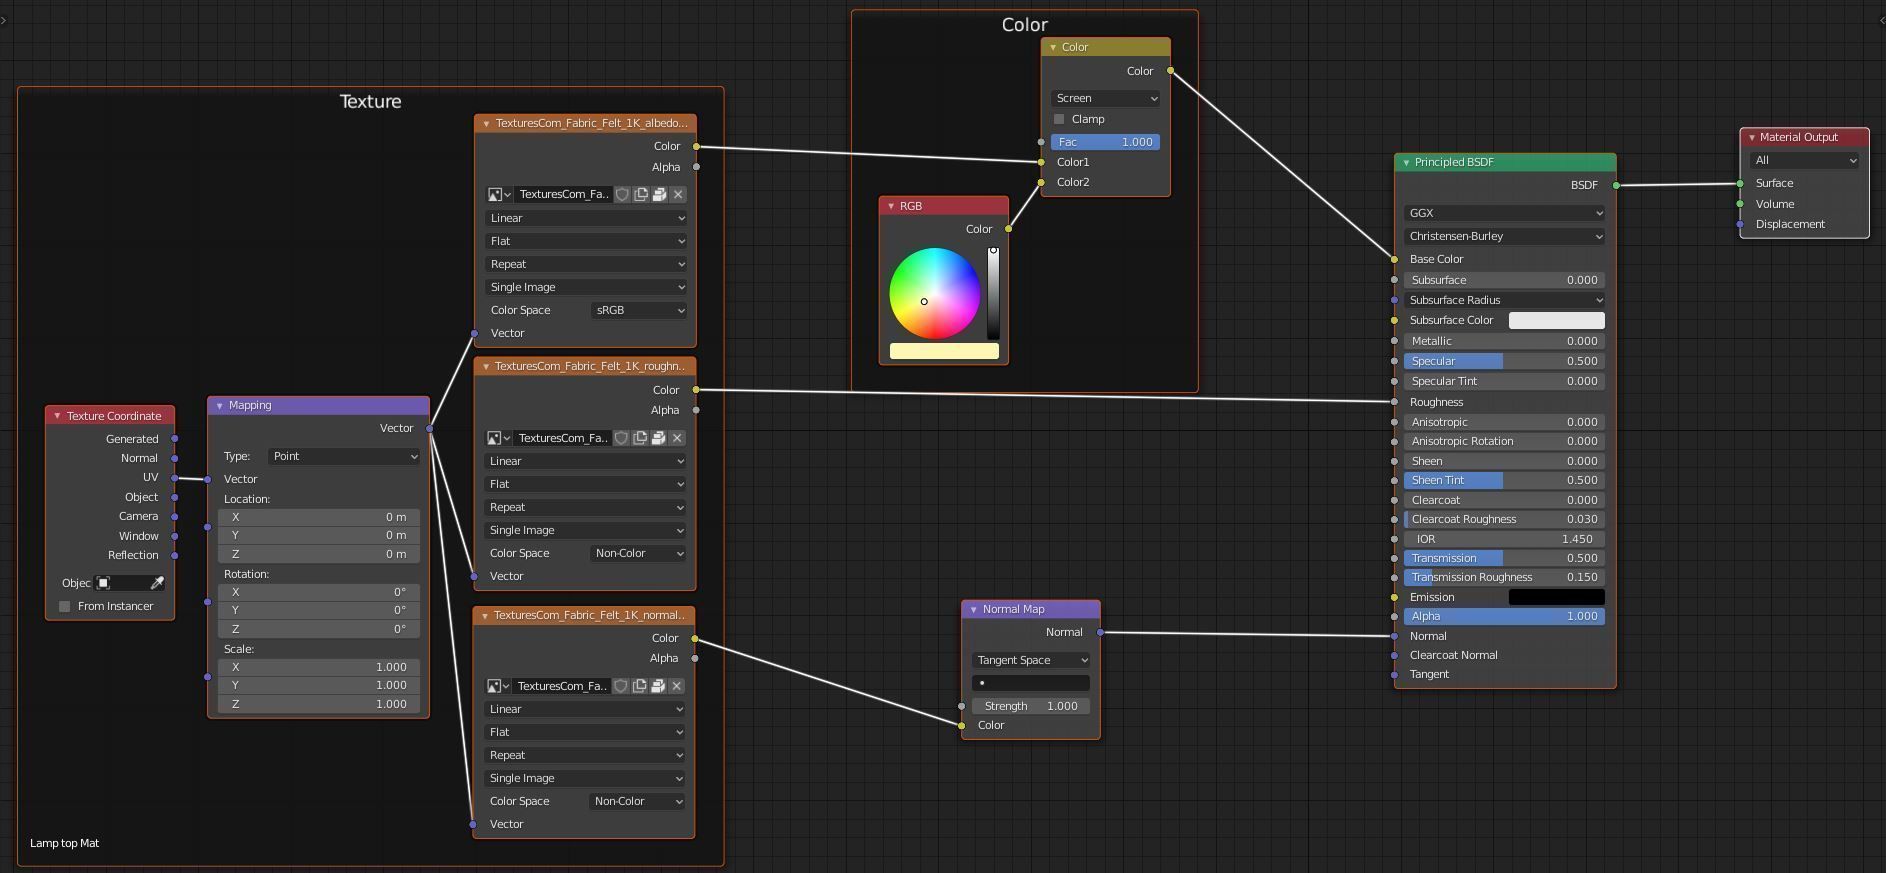Image resolution: width=1886 pixels, height=873 pixels.
Task: Open Mapping Type Point dropdown
Action: pyautogui.click(x=343, y=456)
